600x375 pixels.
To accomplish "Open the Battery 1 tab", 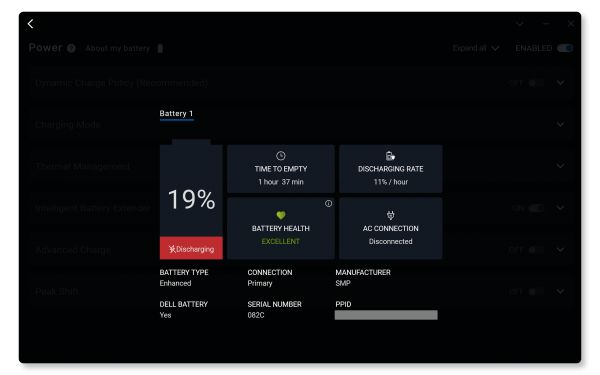I will coord(176,114).
